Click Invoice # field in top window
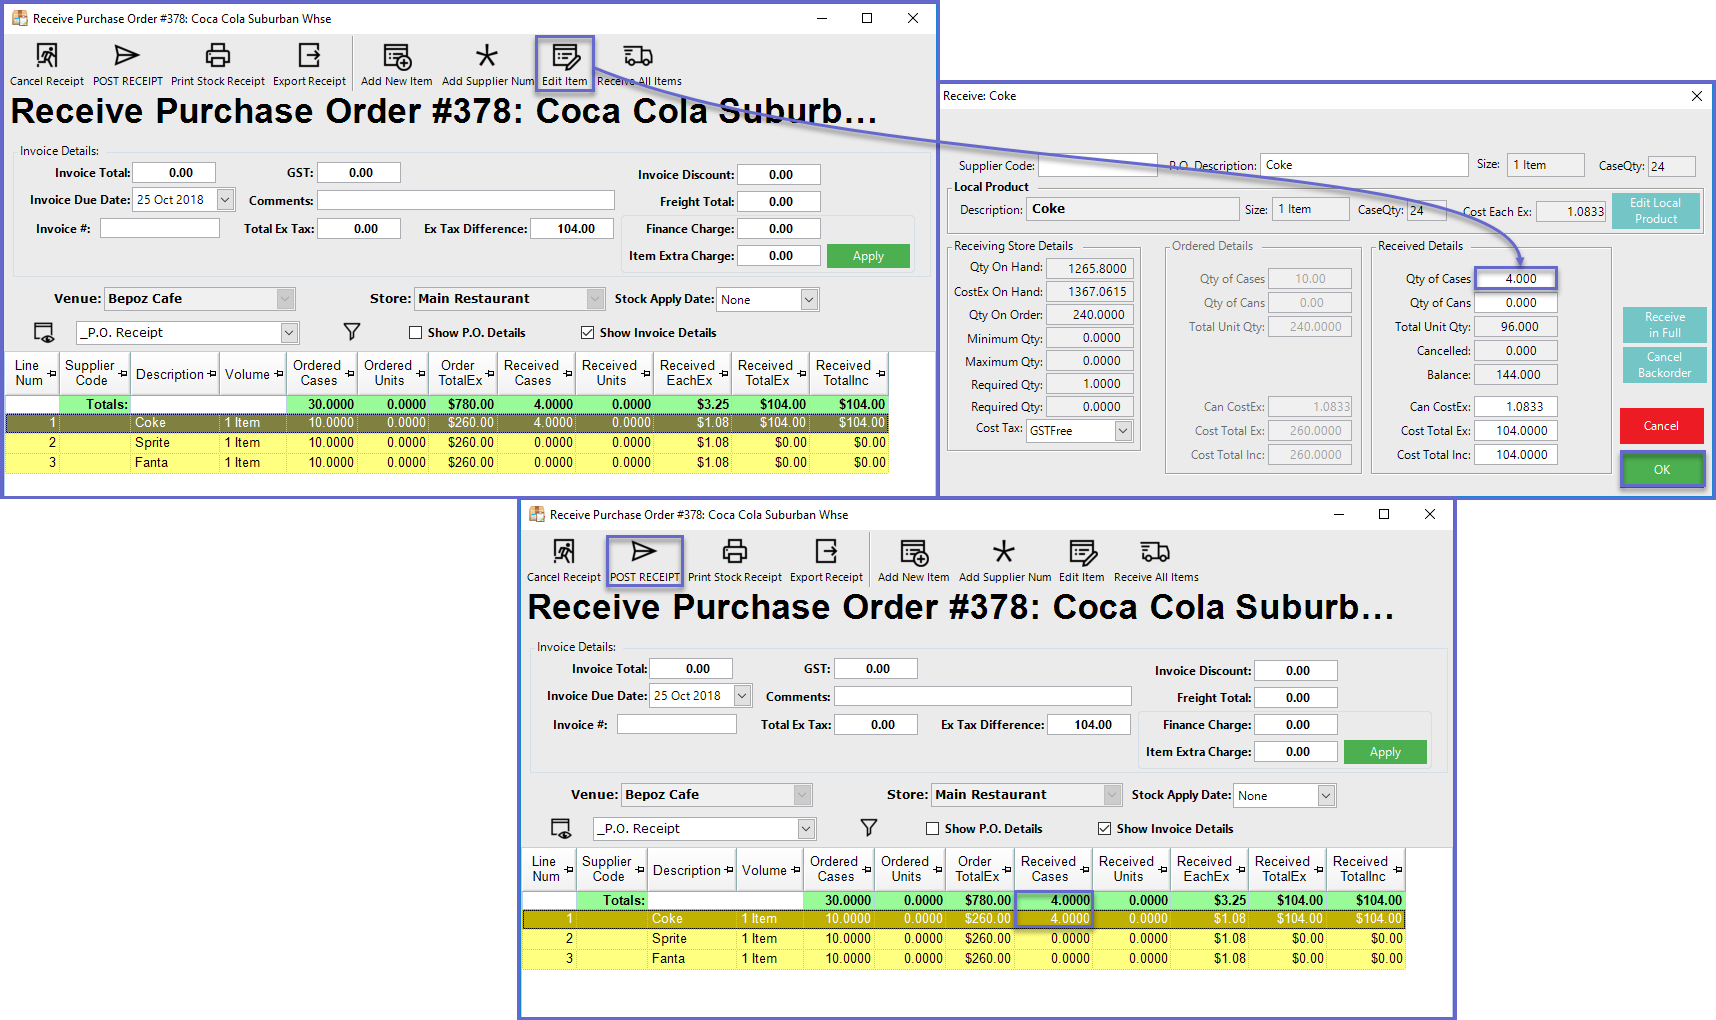Image resolution: width=1716 pixels, height=1020 pixels. click(160, 229)
